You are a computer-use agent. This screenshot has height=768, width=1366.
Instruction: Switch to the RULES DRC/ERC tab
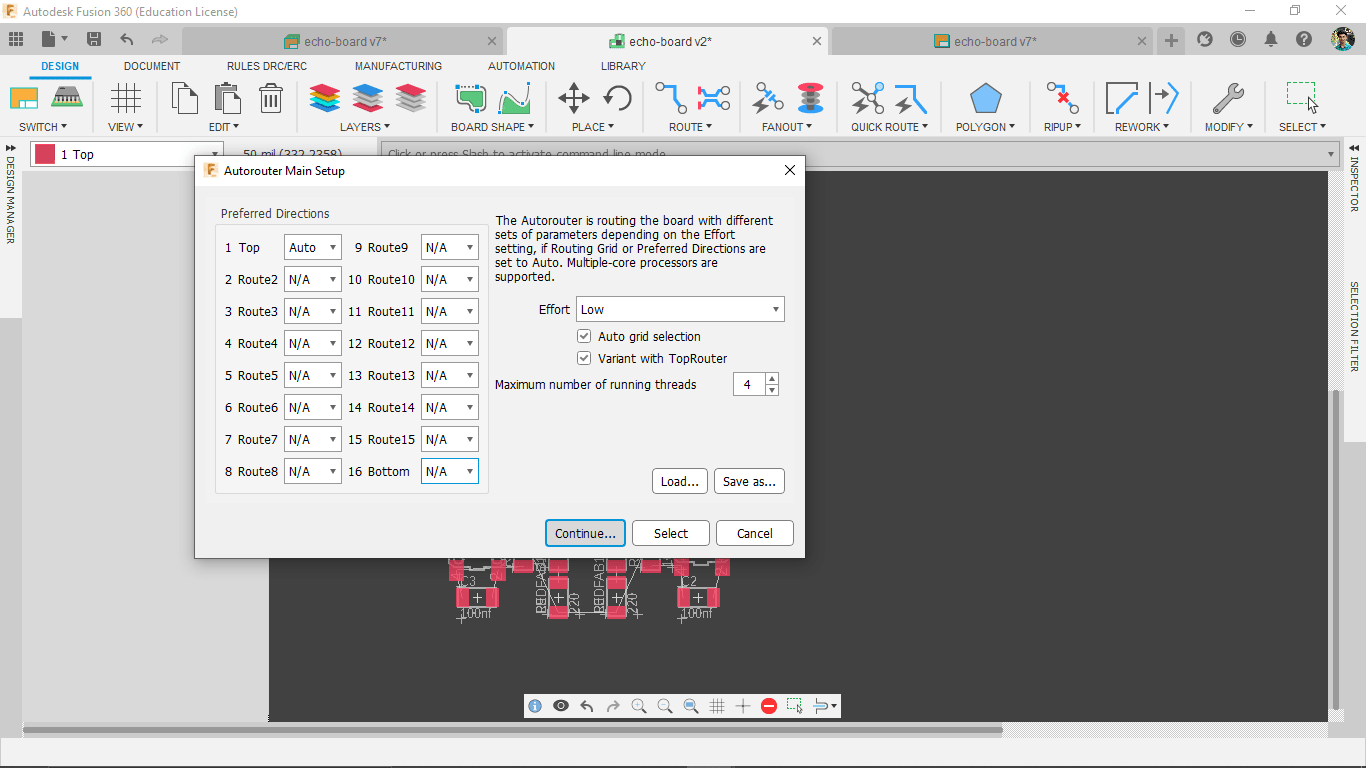point(267,66)
